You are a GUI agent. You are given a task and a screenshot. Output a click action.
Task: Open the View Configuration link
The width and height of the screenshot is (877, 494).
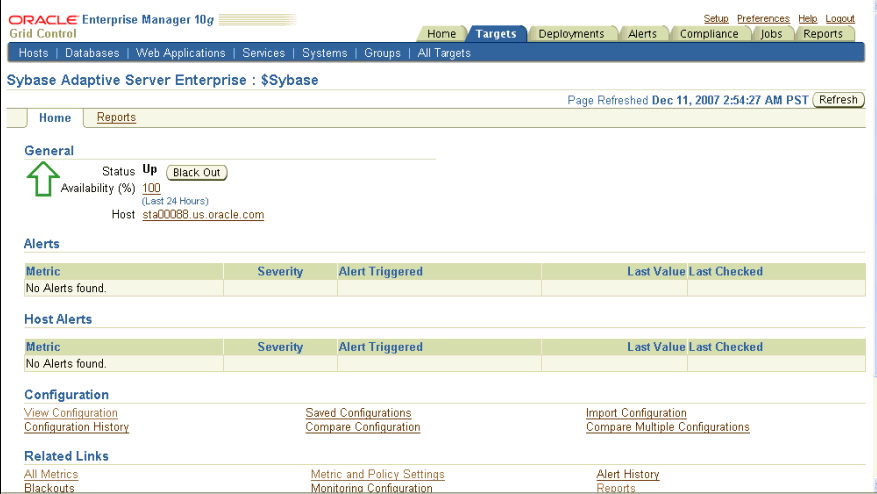pos(71,413)
